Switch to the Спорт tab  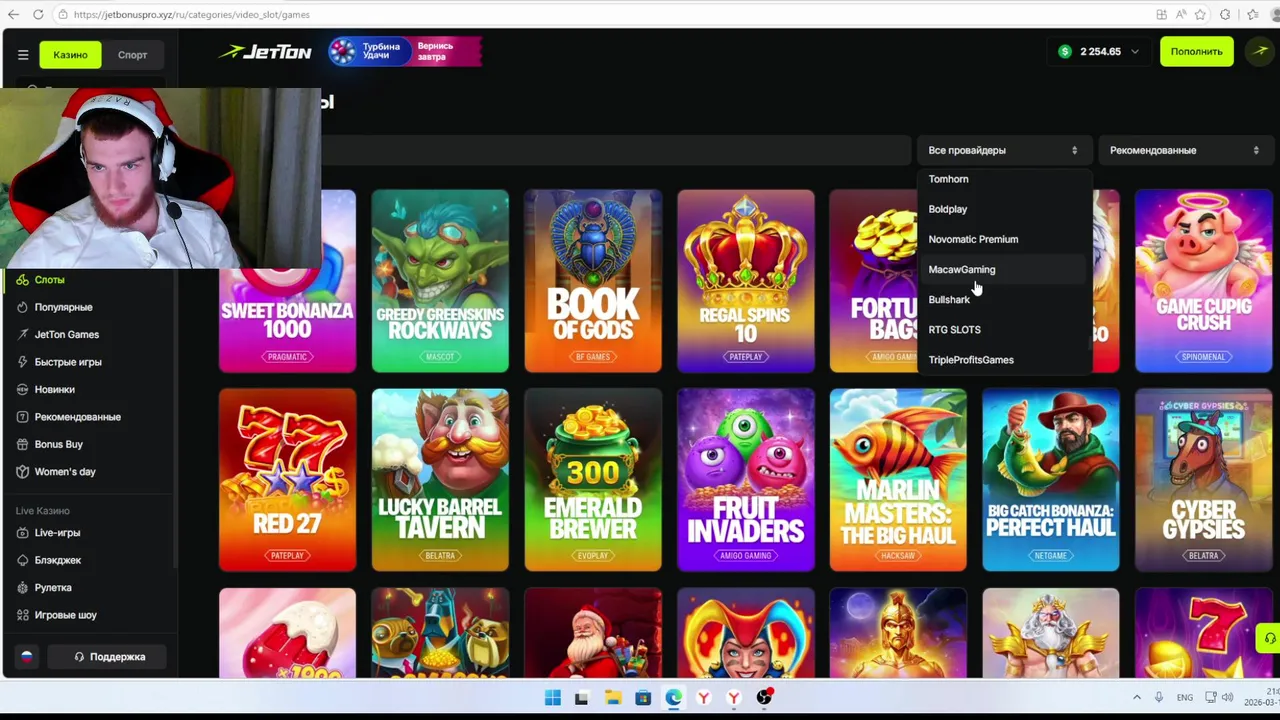pos(132,55)
